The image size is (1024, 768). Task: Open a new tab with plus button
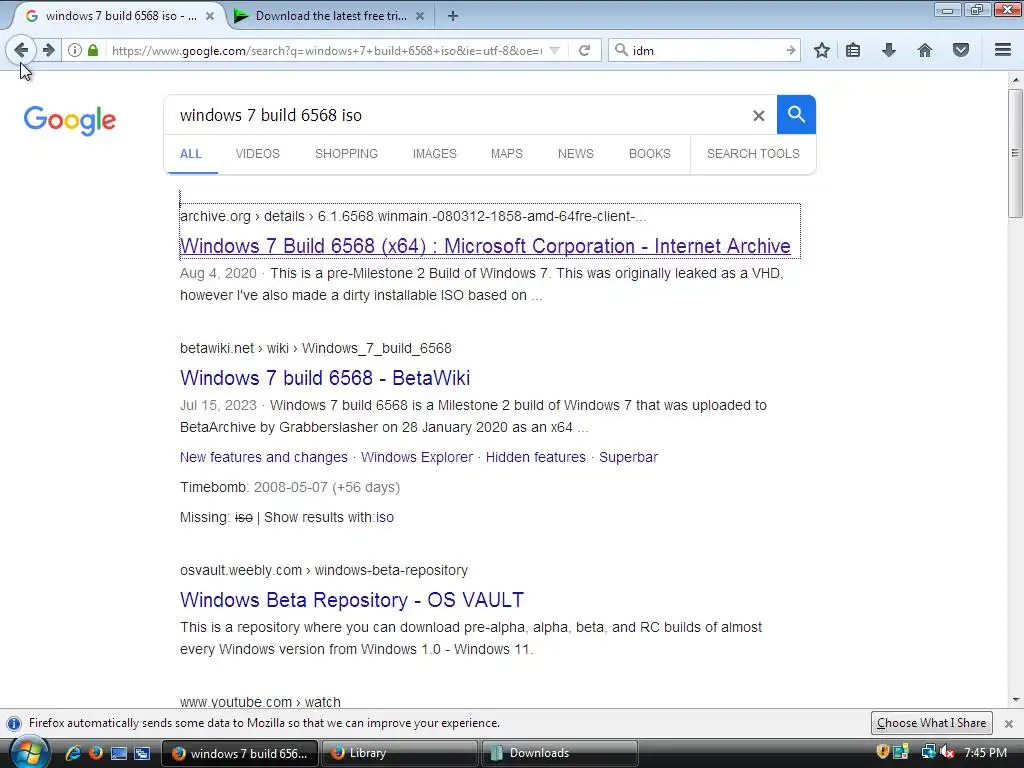pos(453,16)
